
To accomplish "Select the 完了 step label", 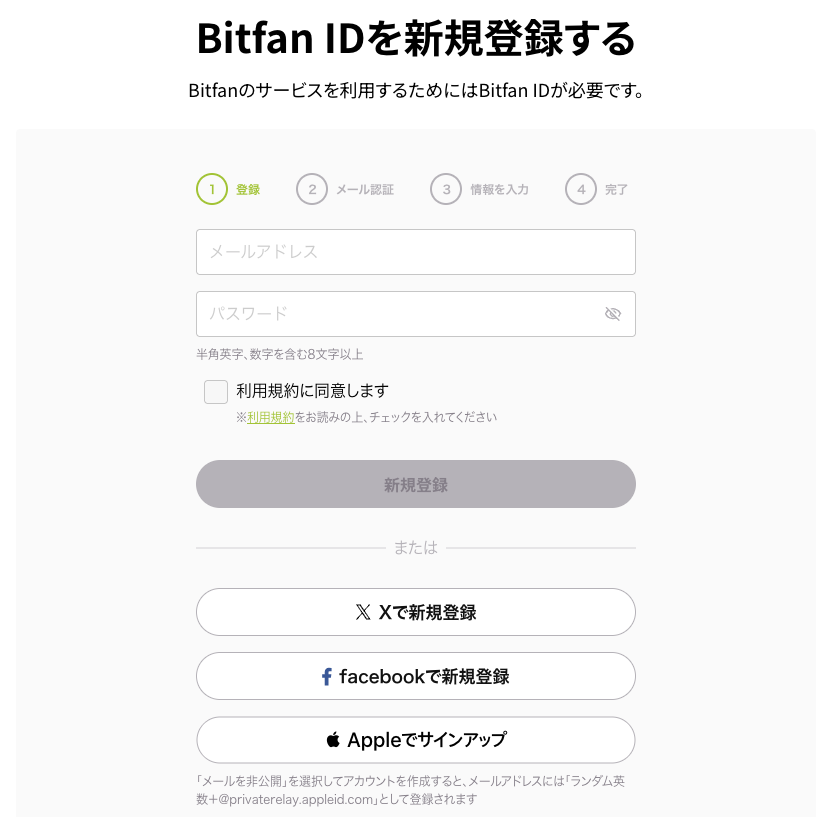I will coord(616,189).
